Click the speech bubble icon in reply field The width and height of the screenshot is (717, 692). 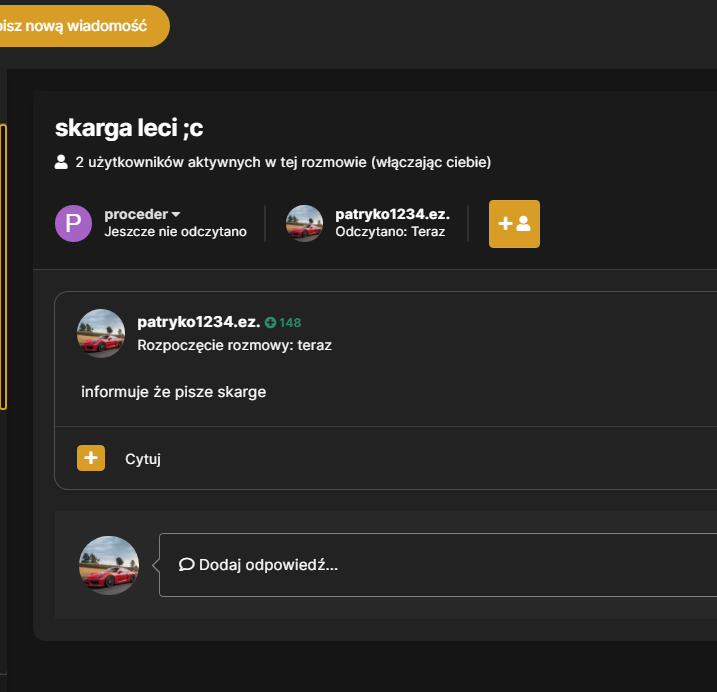point(187,564)
